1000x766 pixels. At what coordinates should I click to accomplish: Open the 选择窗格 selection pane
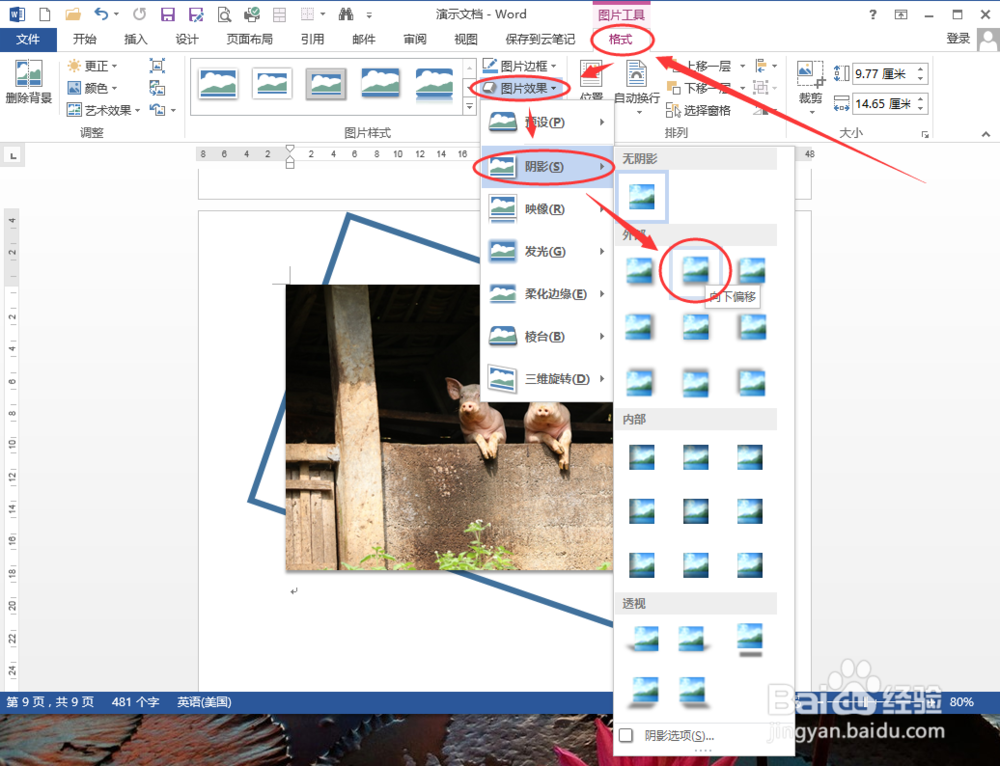698,110
